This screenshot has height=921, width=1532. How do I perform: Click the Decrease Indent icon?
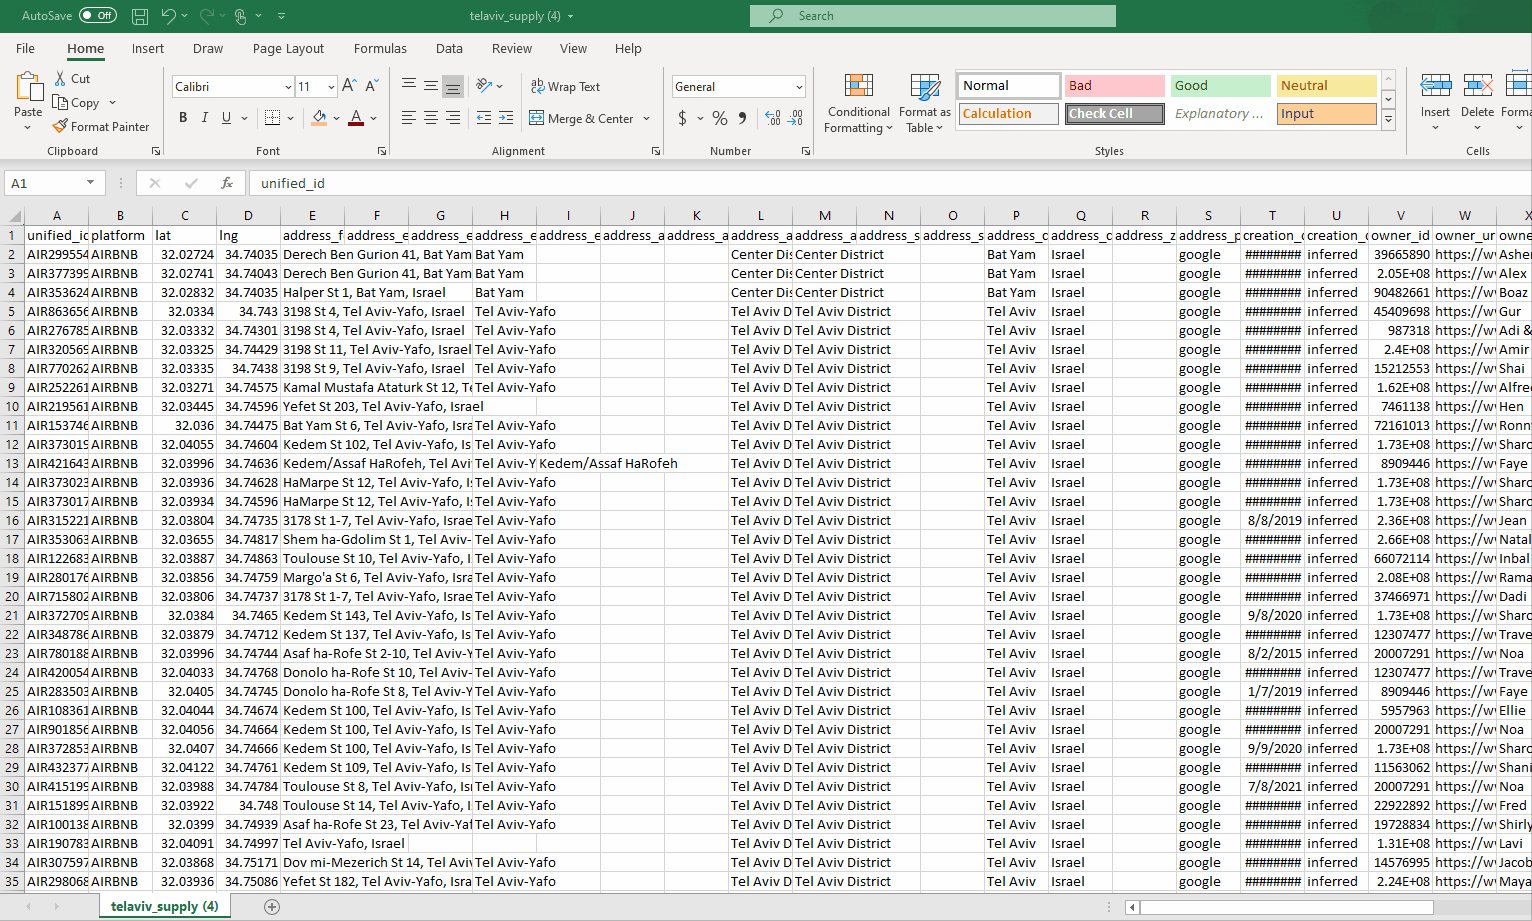point(484,118)
